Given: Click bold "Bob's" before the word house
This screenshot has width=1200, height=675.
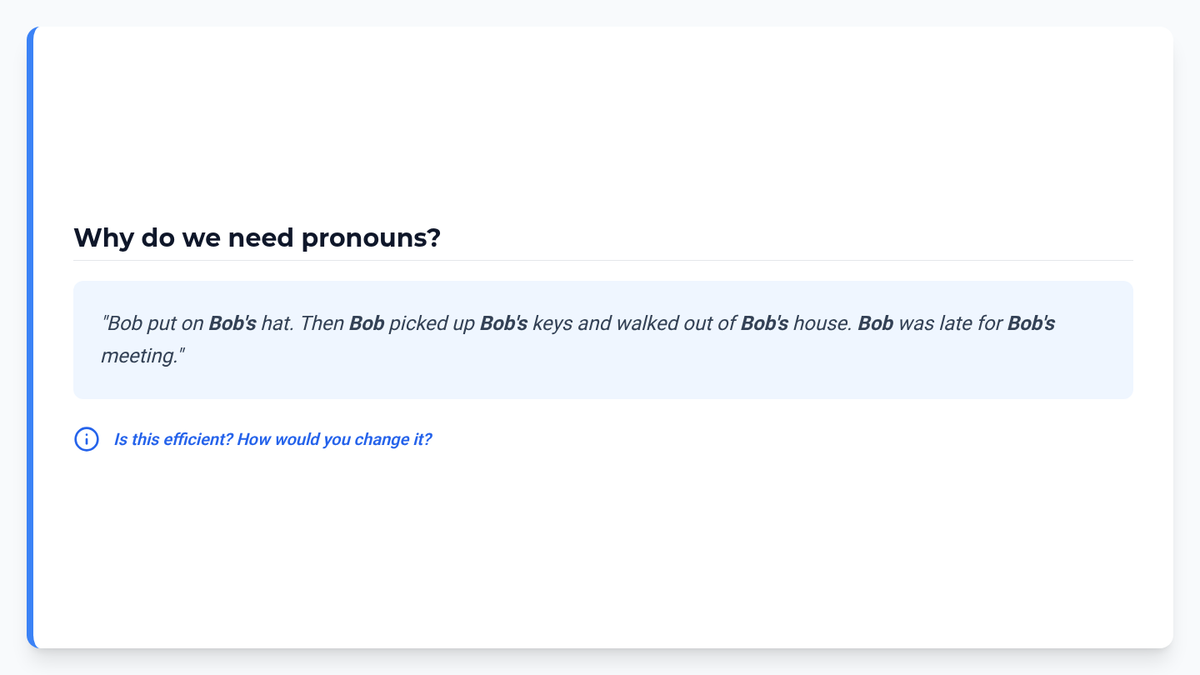Looking at the screenshot, I should point(765,324).
